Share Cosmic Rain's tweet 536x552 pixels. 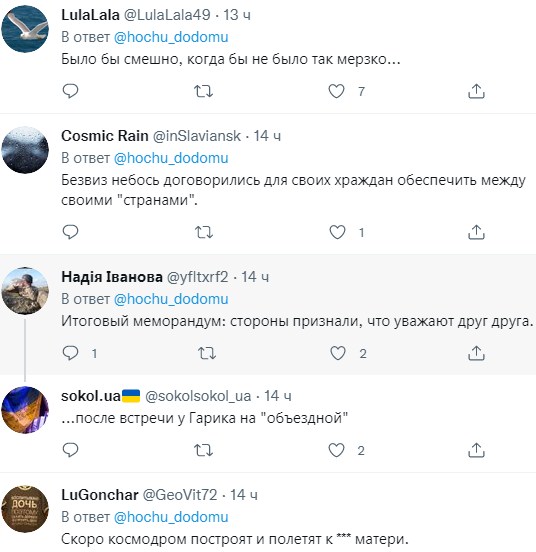pos(476,232)
